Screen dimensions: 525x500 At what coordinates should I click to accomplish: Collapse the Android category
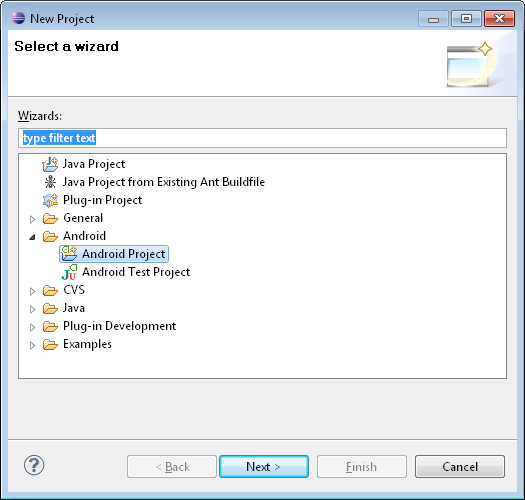coord(32,237)
